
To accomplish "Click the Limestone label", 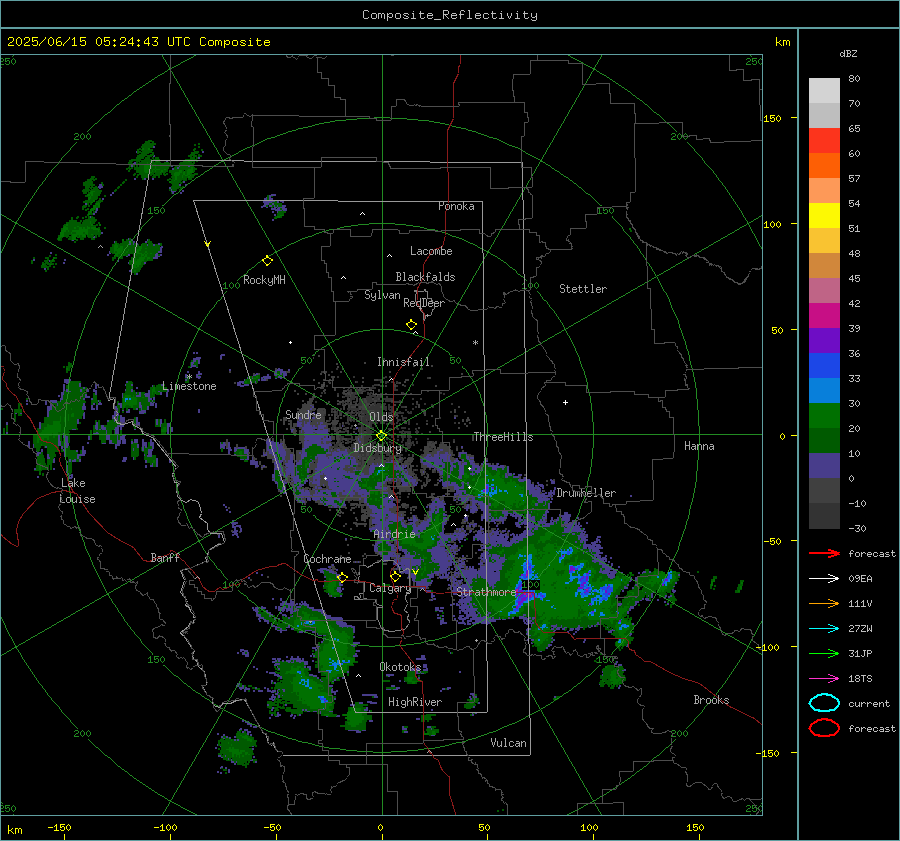I will tap(189, 386).
